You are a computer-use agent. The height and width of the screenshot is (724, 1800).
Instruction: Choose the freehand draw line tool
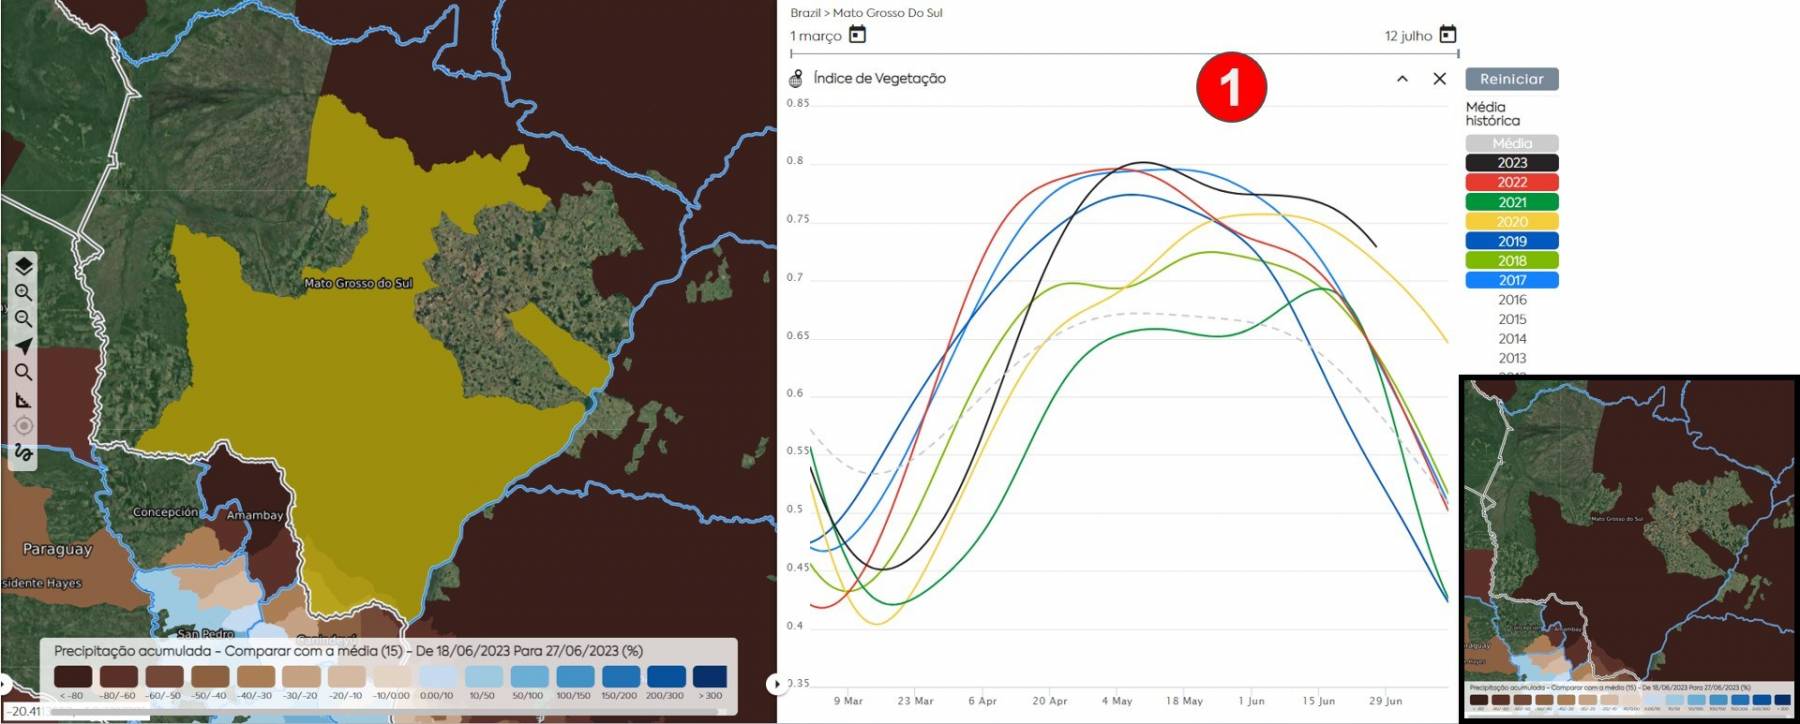click(x=23, y=453)
